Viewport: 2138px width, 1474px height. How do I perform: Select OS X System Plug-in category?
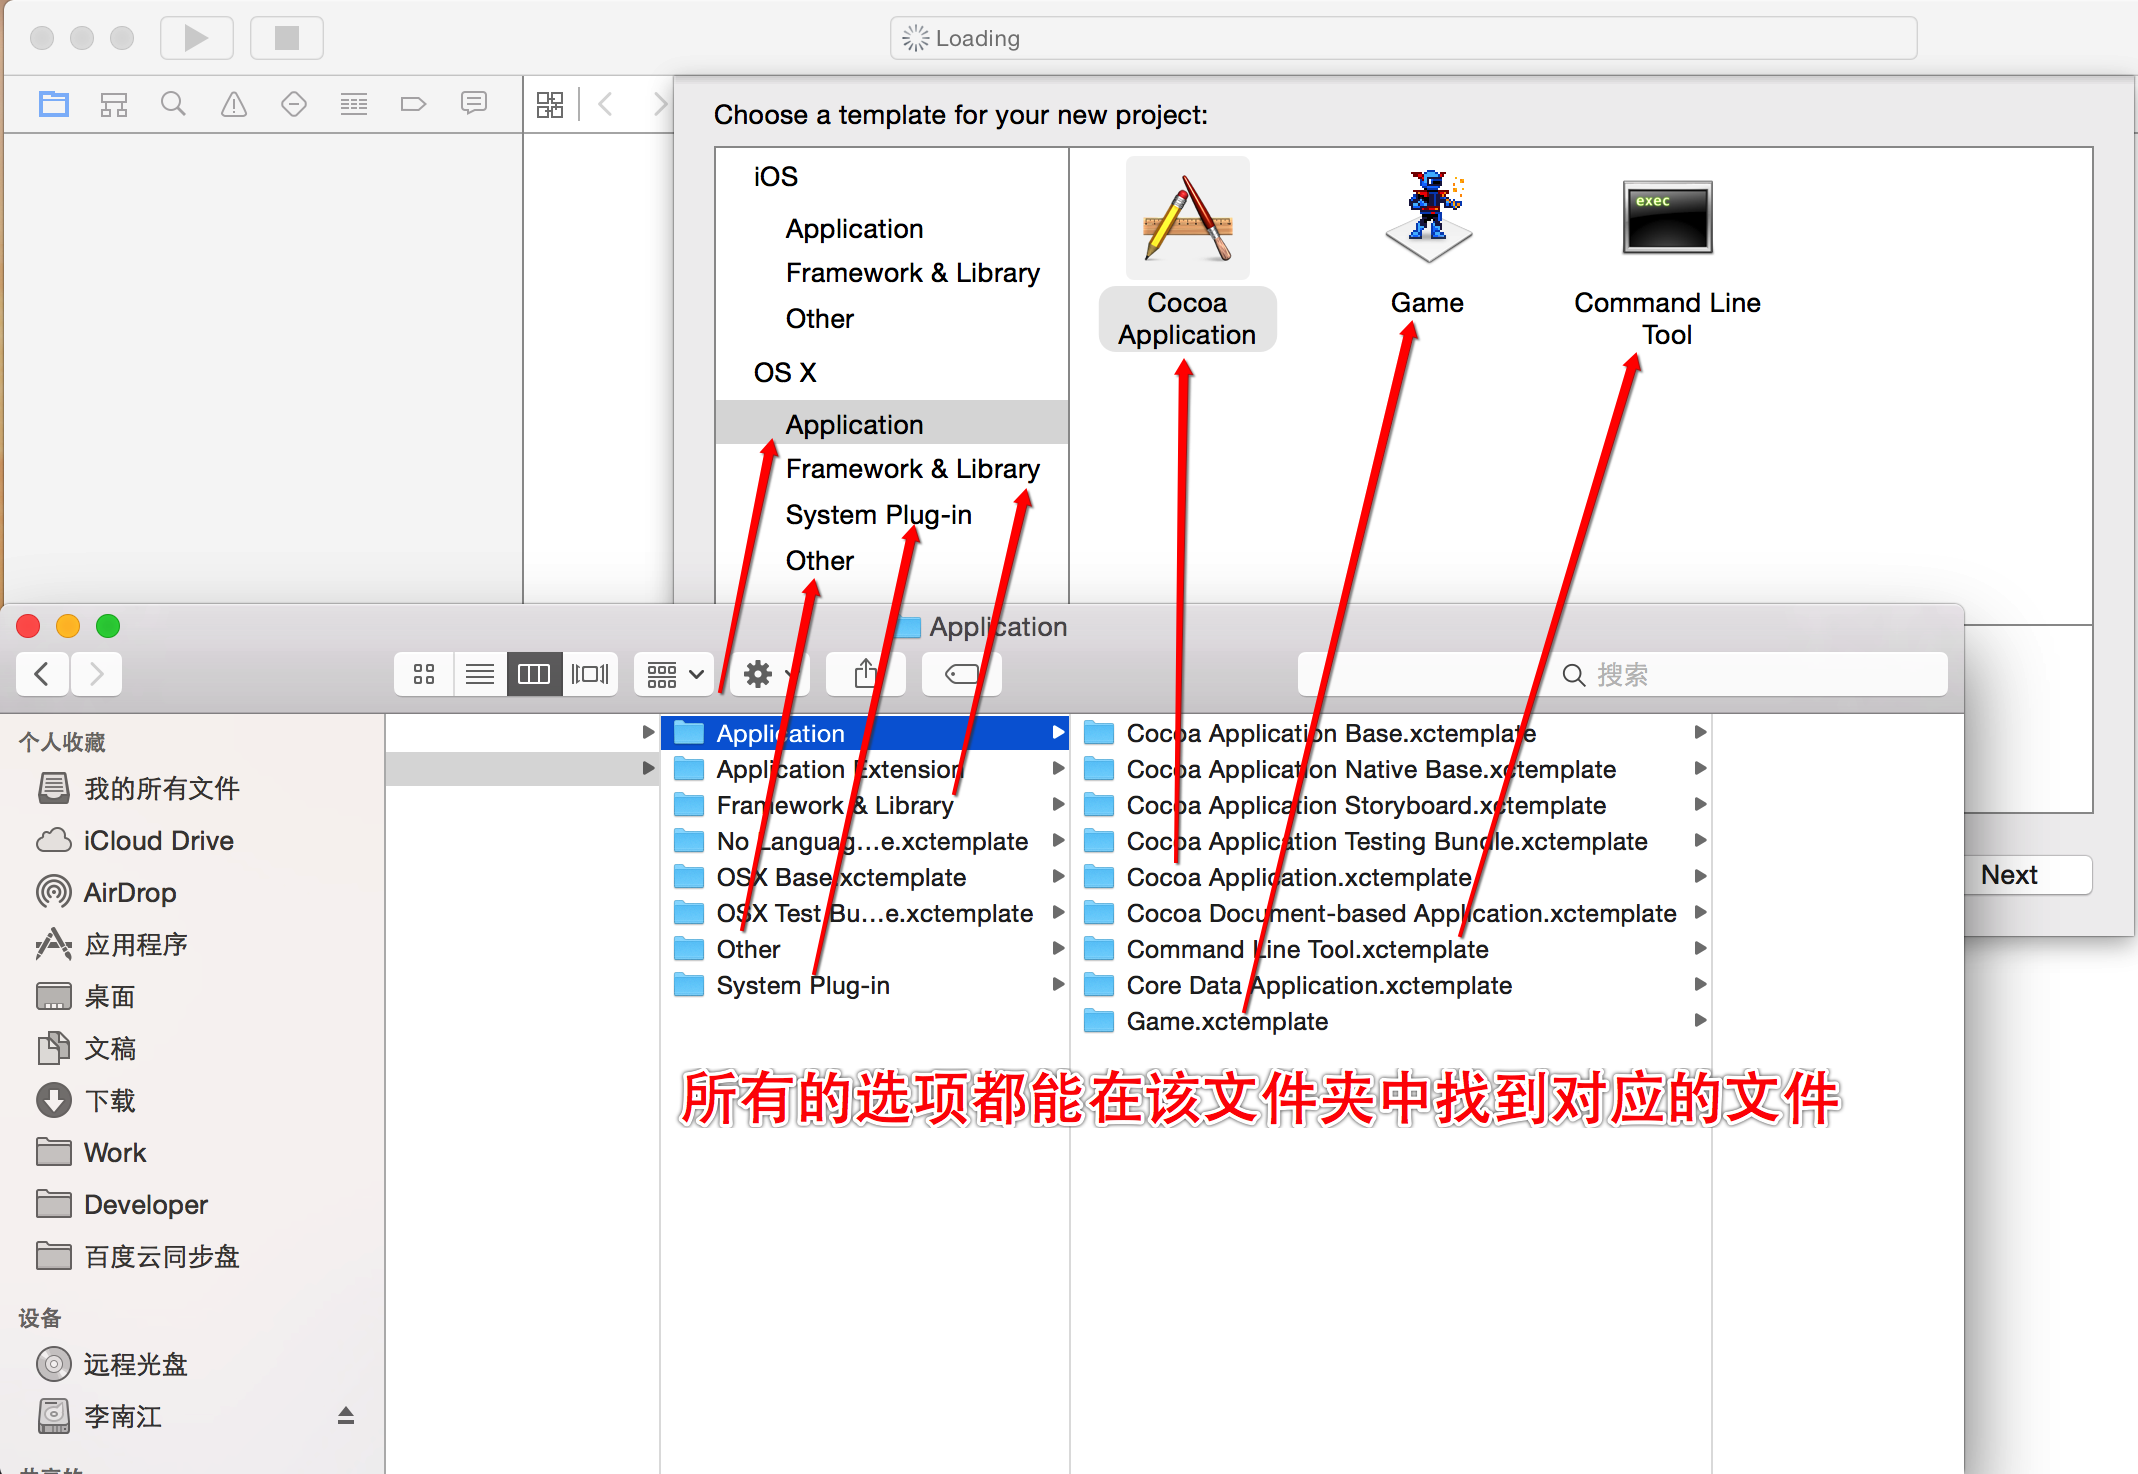(x=879, y=514)
